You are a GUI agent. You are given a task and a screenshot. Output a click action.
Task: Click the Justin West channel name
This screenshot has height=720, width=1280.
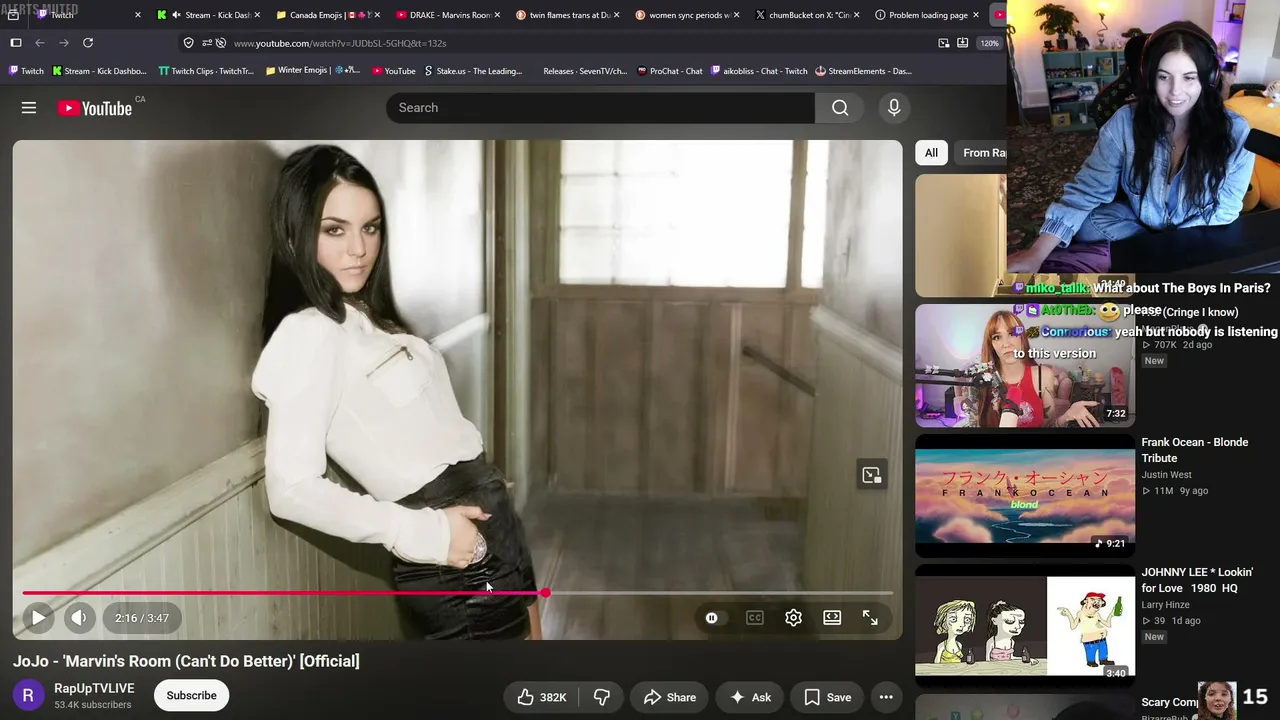click(x=1166, y=475)
